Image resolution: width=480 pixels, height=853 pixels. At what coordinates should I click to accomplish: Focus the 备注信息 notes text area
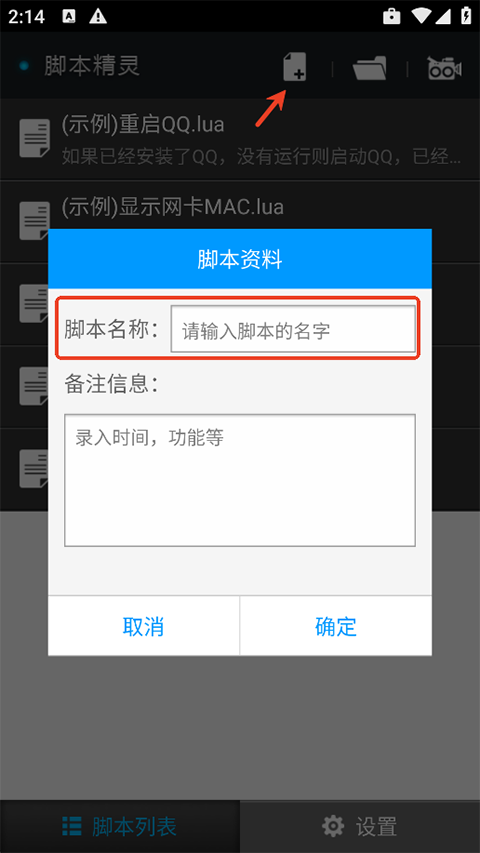240,480
